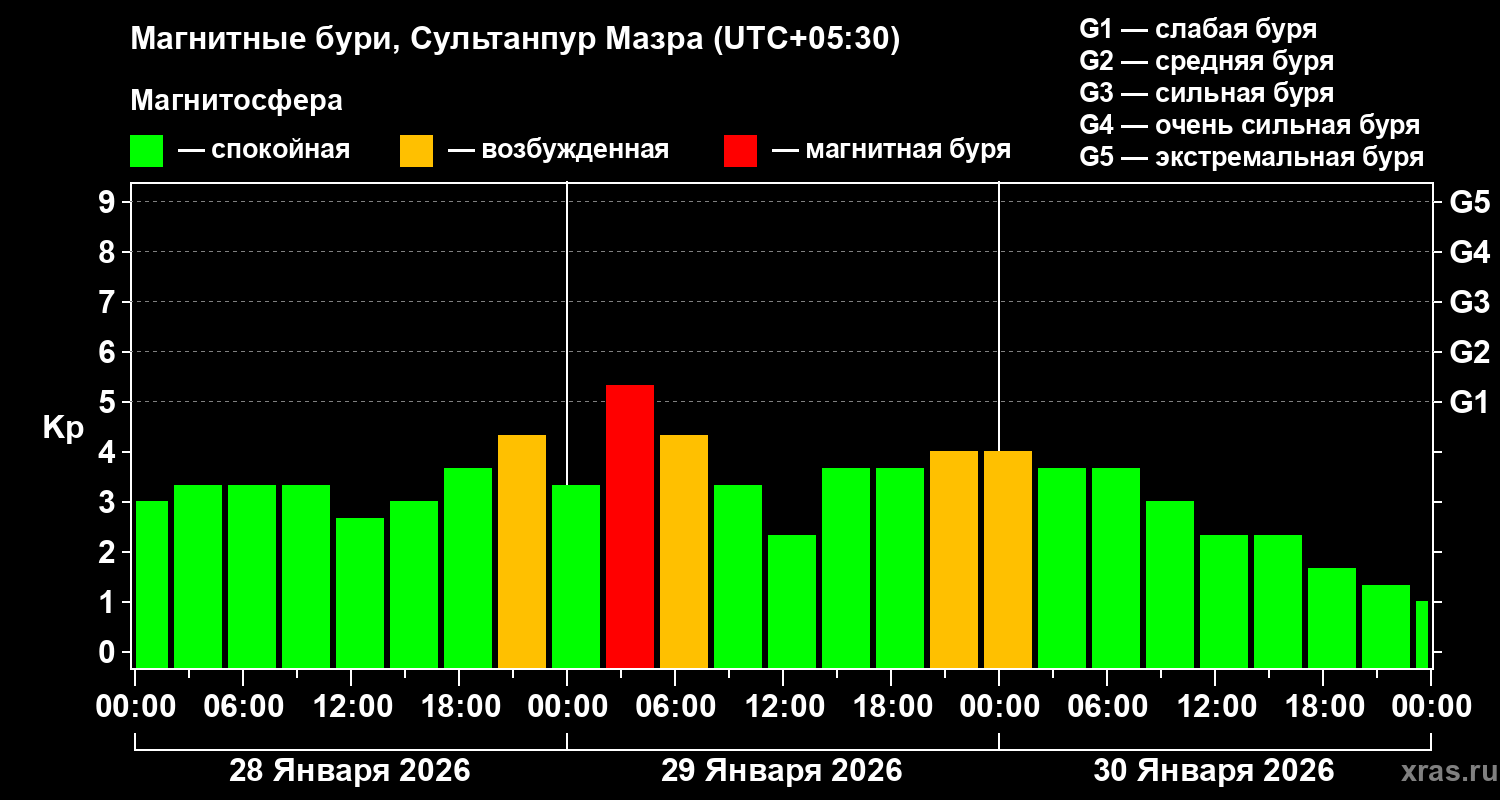Click the 'G3' right-axis label

1470,302
